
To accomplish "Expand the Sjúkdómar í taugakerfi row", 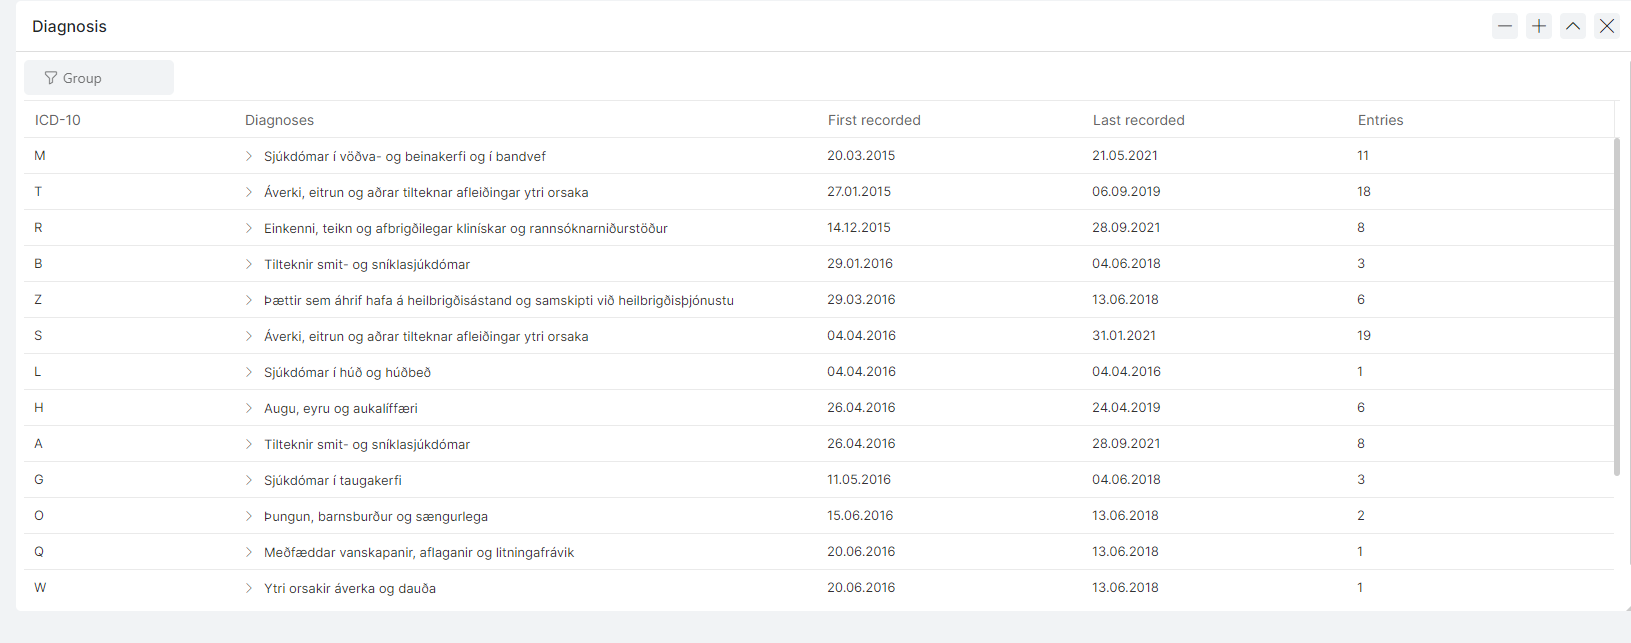I will coord(249,480).
